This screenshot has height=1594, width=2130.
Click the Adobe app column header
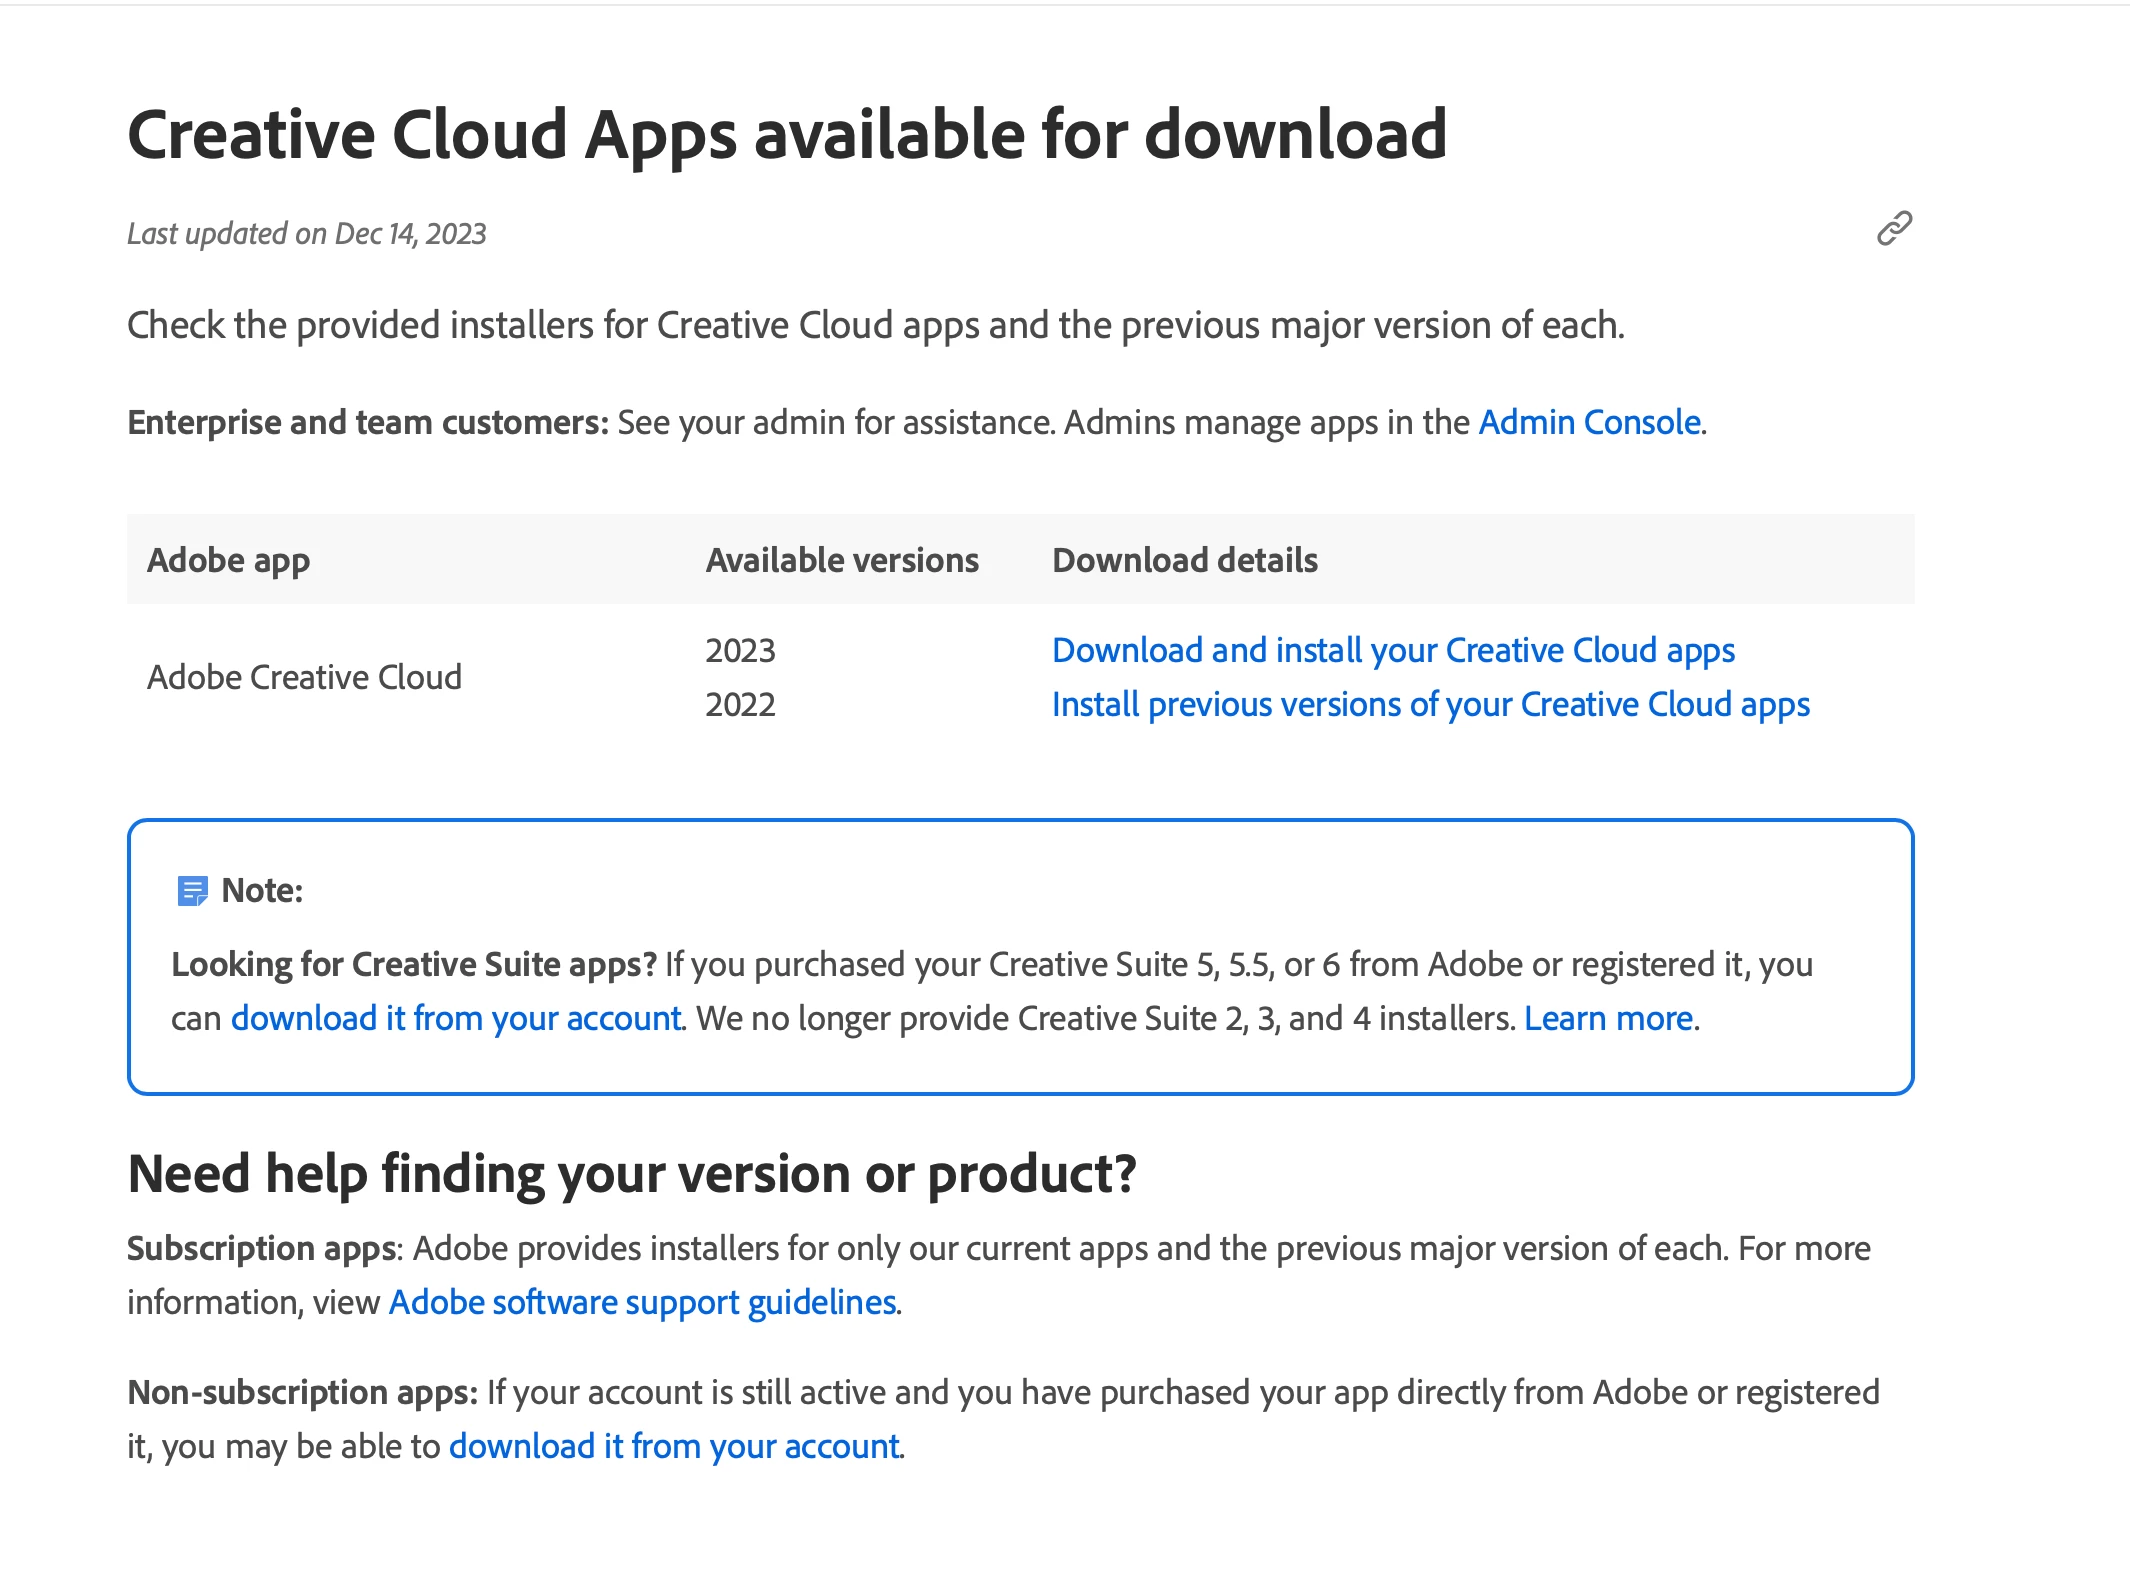[x=228, y=560]
